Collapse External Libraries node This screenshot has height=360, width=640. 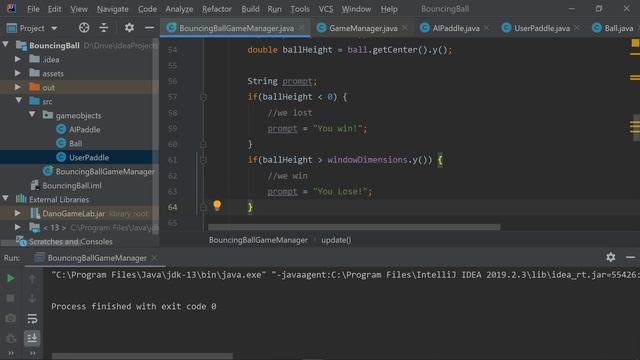(x=6, y=199)
